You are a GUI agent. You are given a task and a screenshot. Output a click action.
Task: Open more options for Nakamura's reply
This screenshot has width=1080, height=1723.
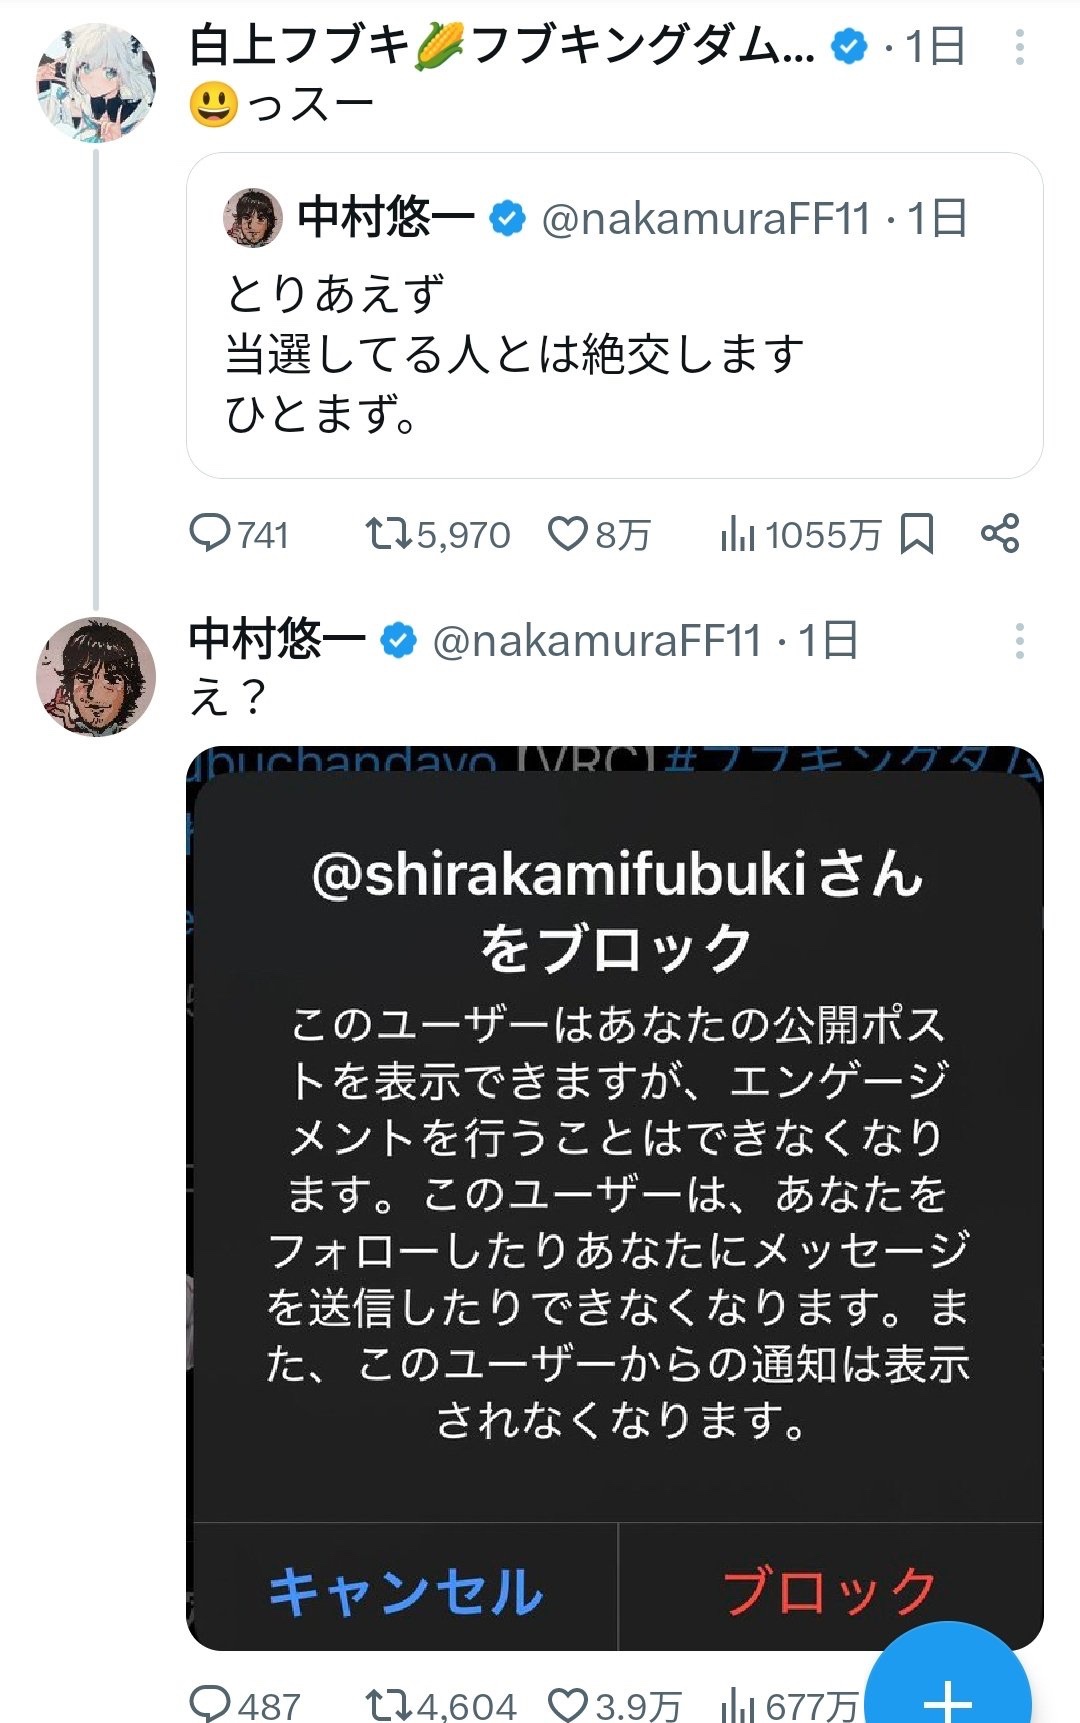point(1019,641)
